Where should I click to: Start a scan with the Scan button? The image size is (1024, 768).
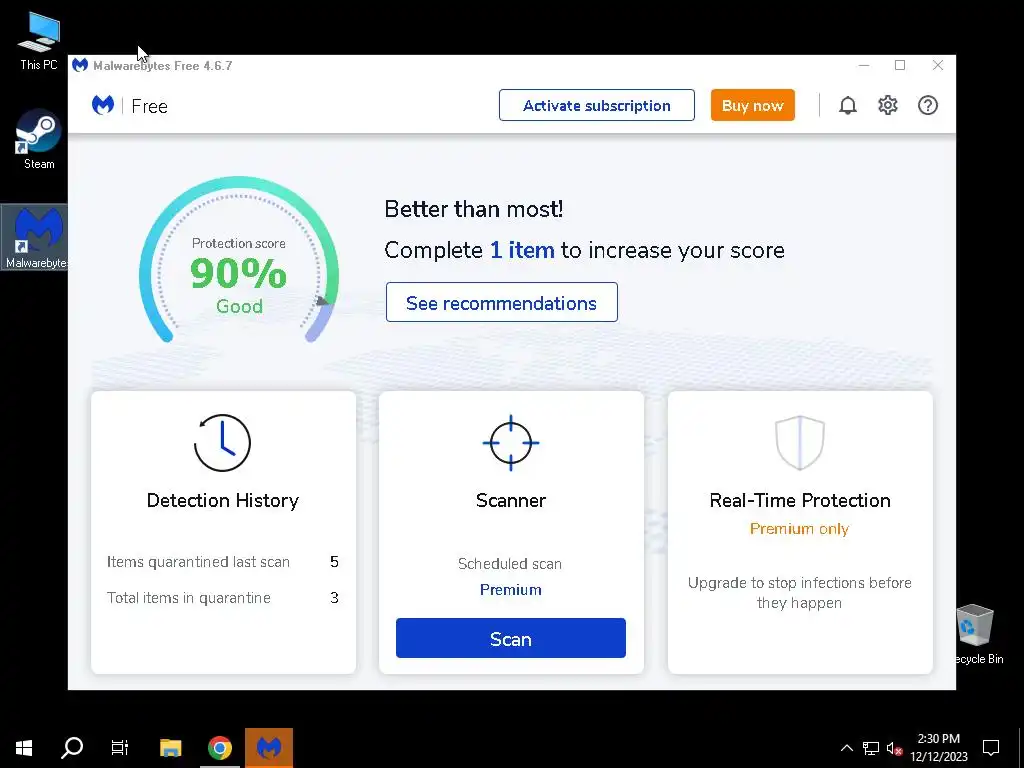coord(511,638)
